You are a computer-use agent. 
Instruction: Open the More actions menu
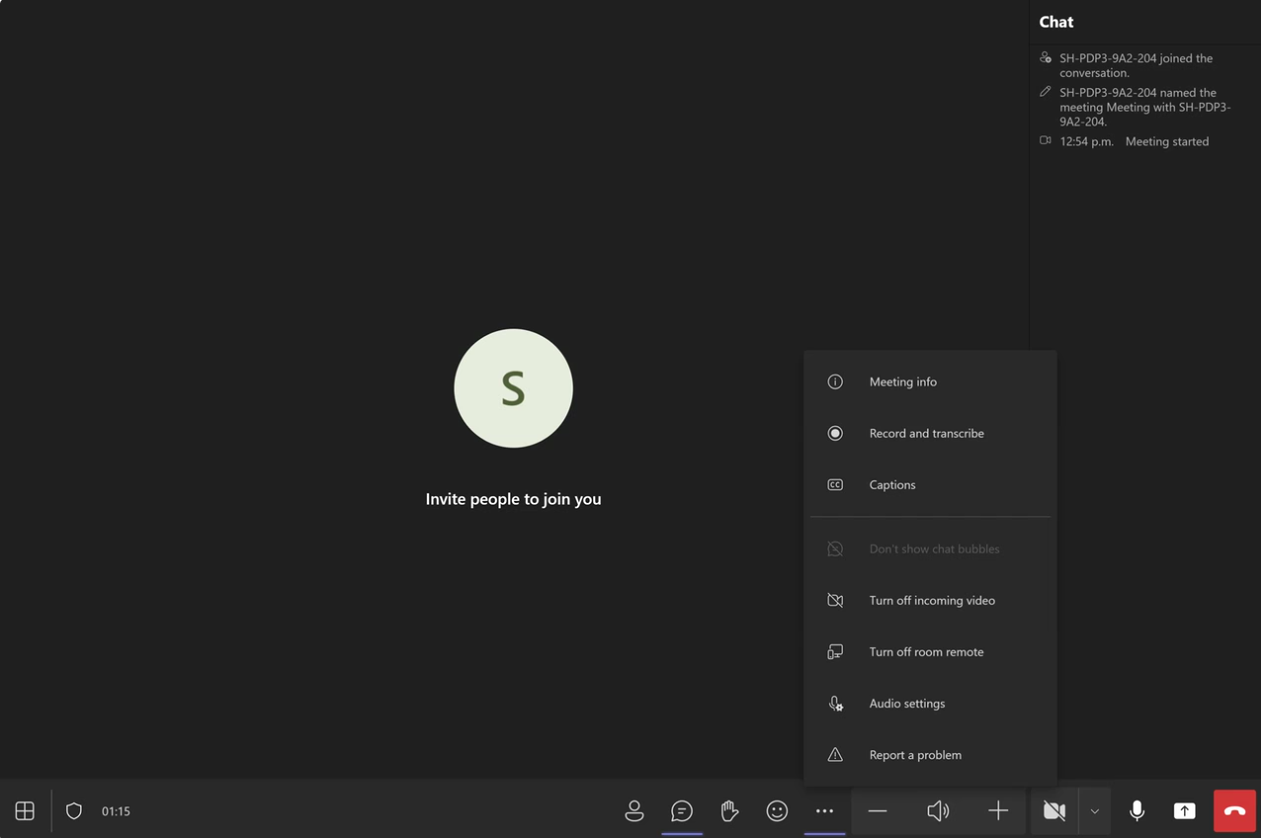click(x=824, y=811)
